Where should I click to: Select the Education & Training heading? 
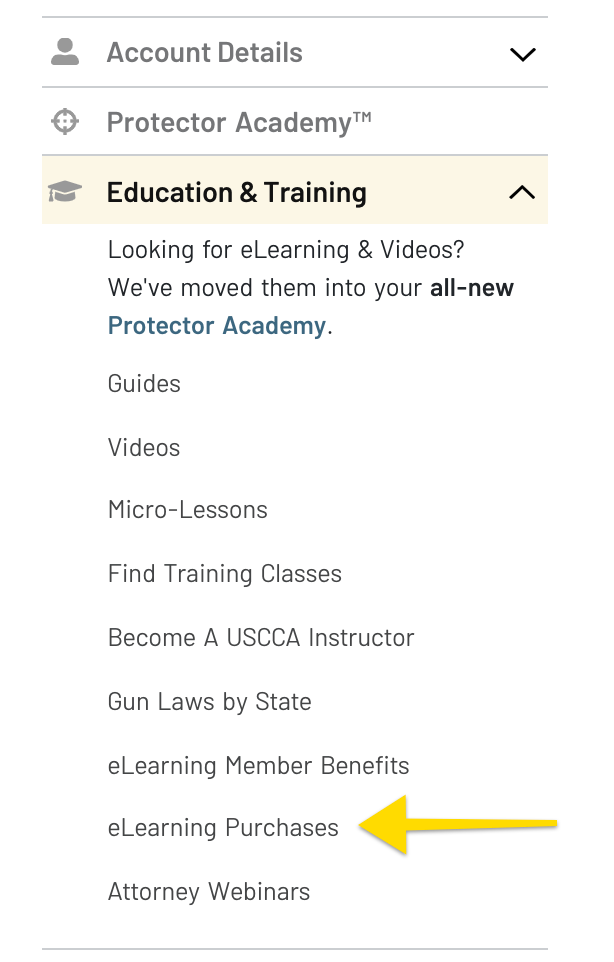pos(236,192)
